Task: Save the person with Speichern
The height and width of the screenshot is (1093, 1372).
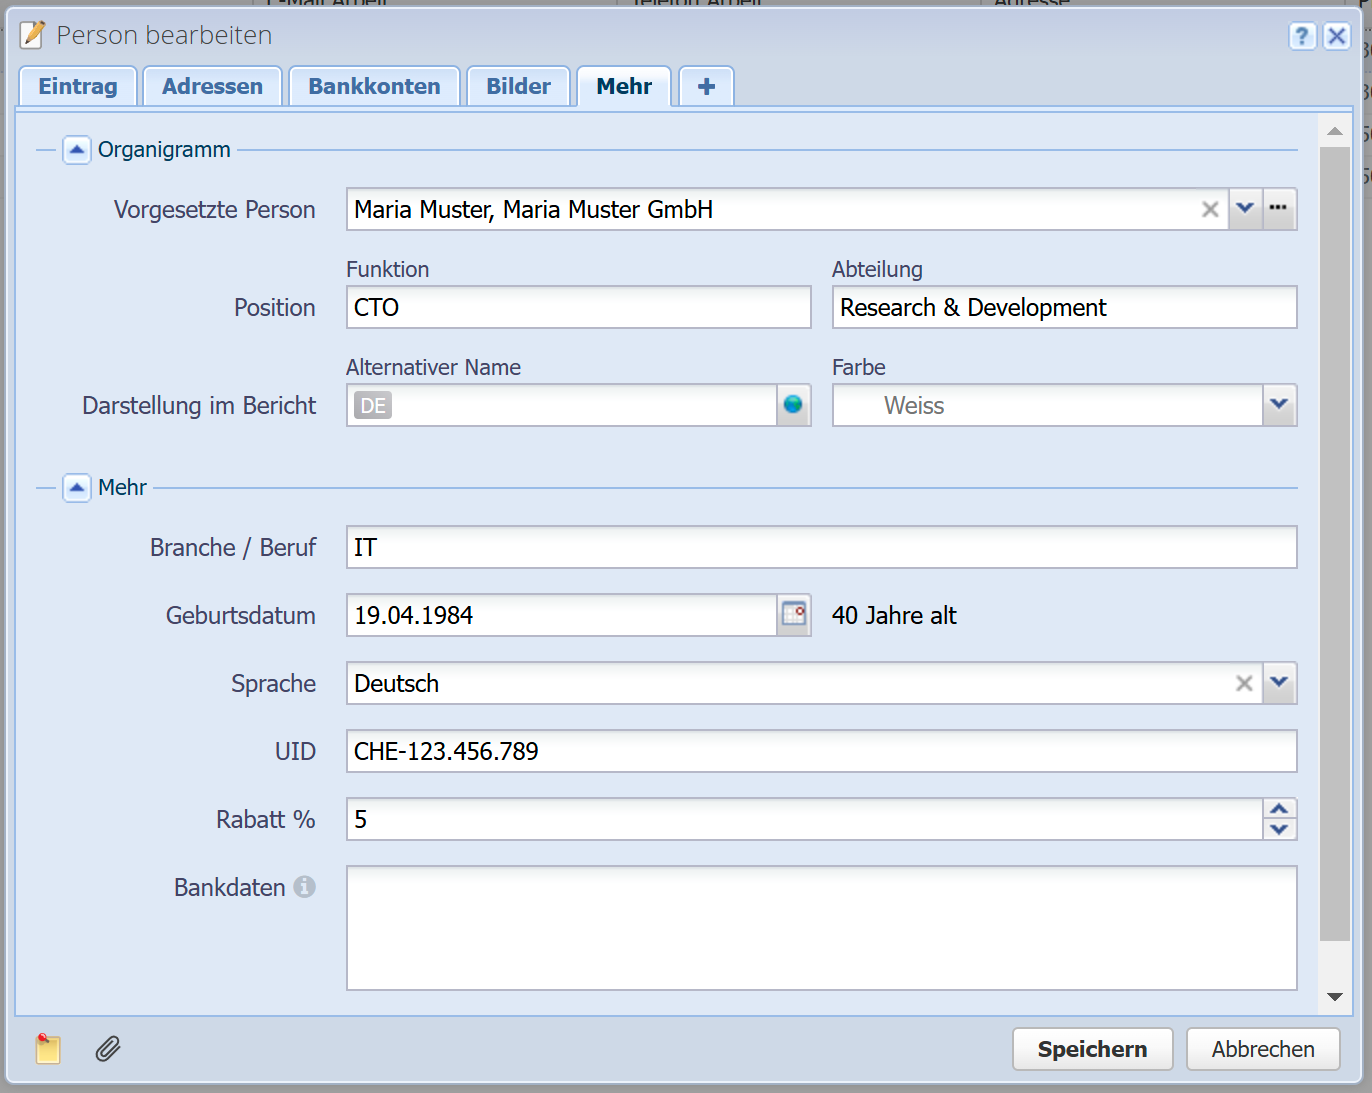Action: [1092, 1049]
